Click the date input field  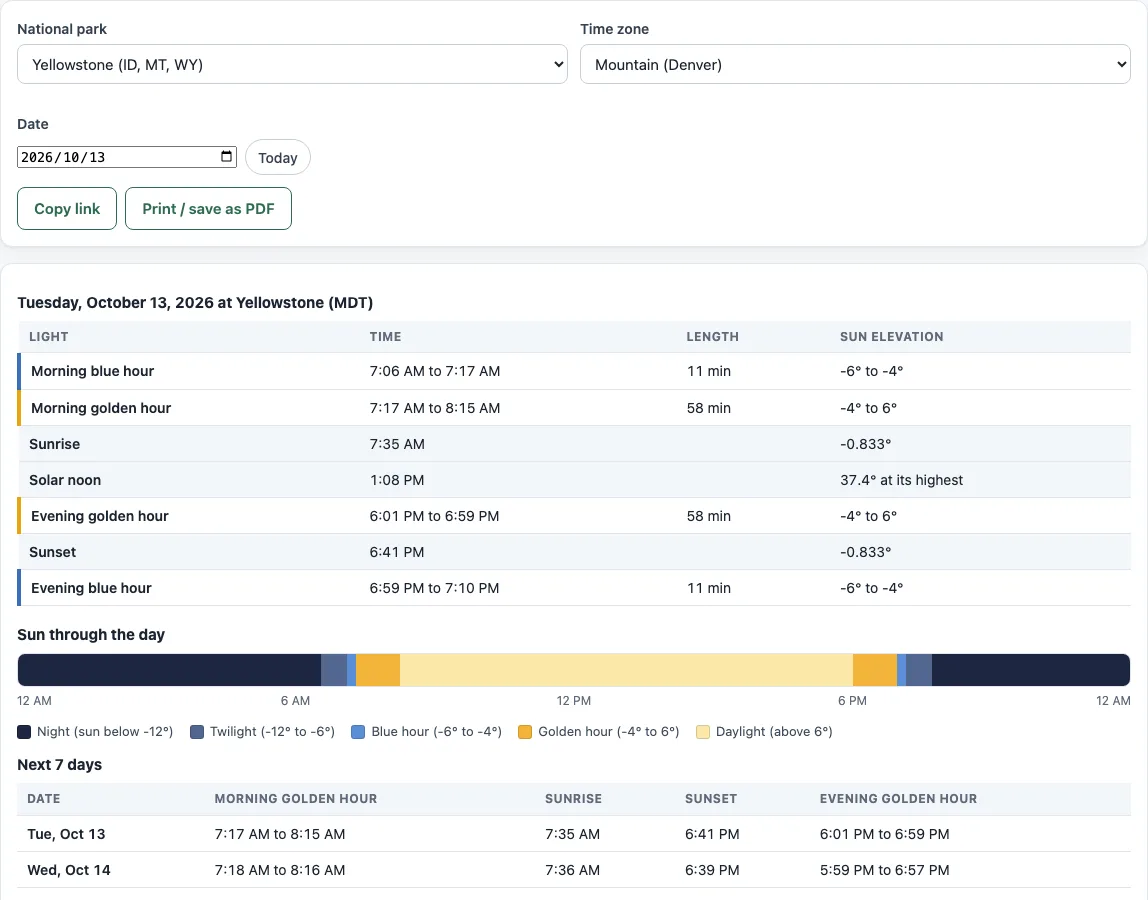point(127,157)
